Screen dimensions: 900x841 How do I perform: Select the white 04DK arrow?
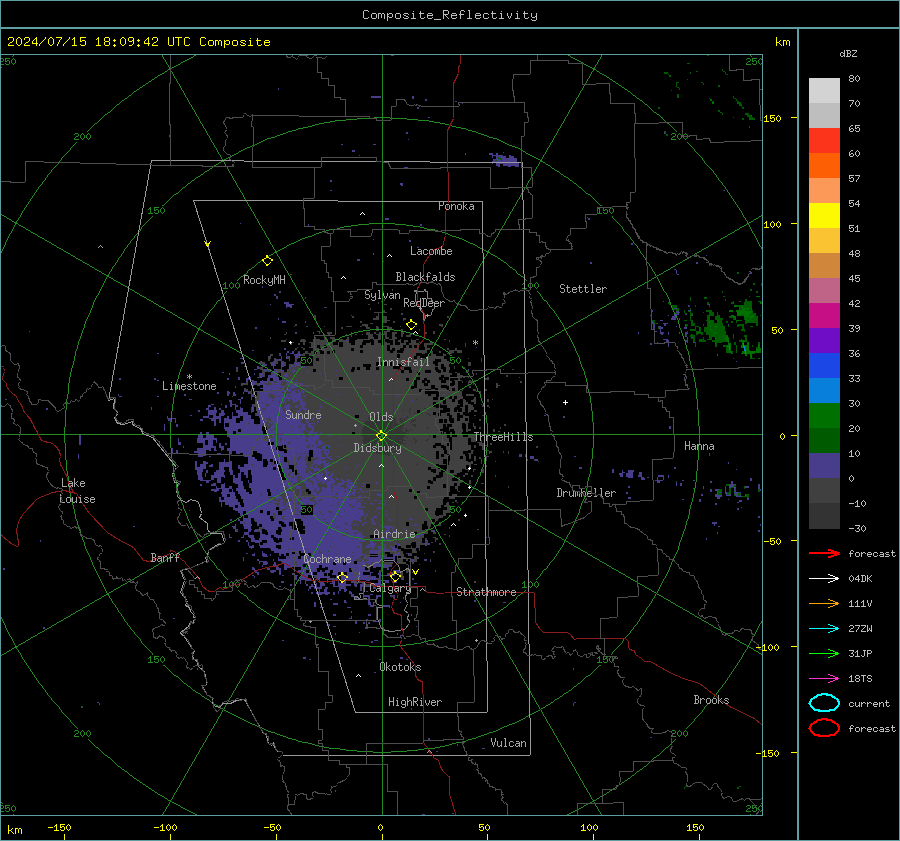(x=824, y=578)
